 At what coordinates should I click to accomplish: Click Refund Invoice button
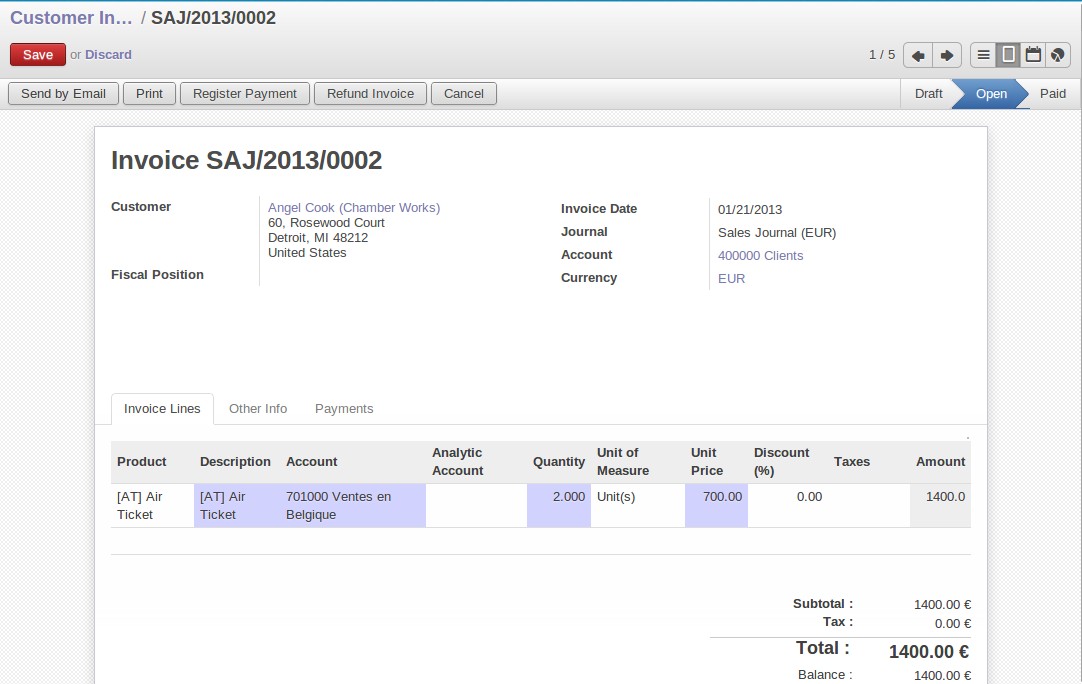370,94
